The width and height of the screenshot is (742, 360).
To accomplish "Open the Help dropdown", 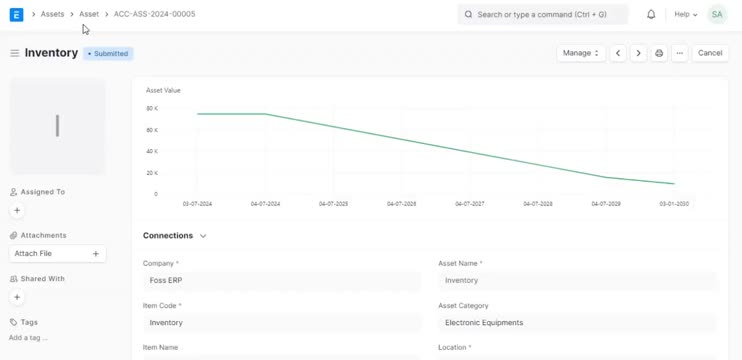I will 686,15.
